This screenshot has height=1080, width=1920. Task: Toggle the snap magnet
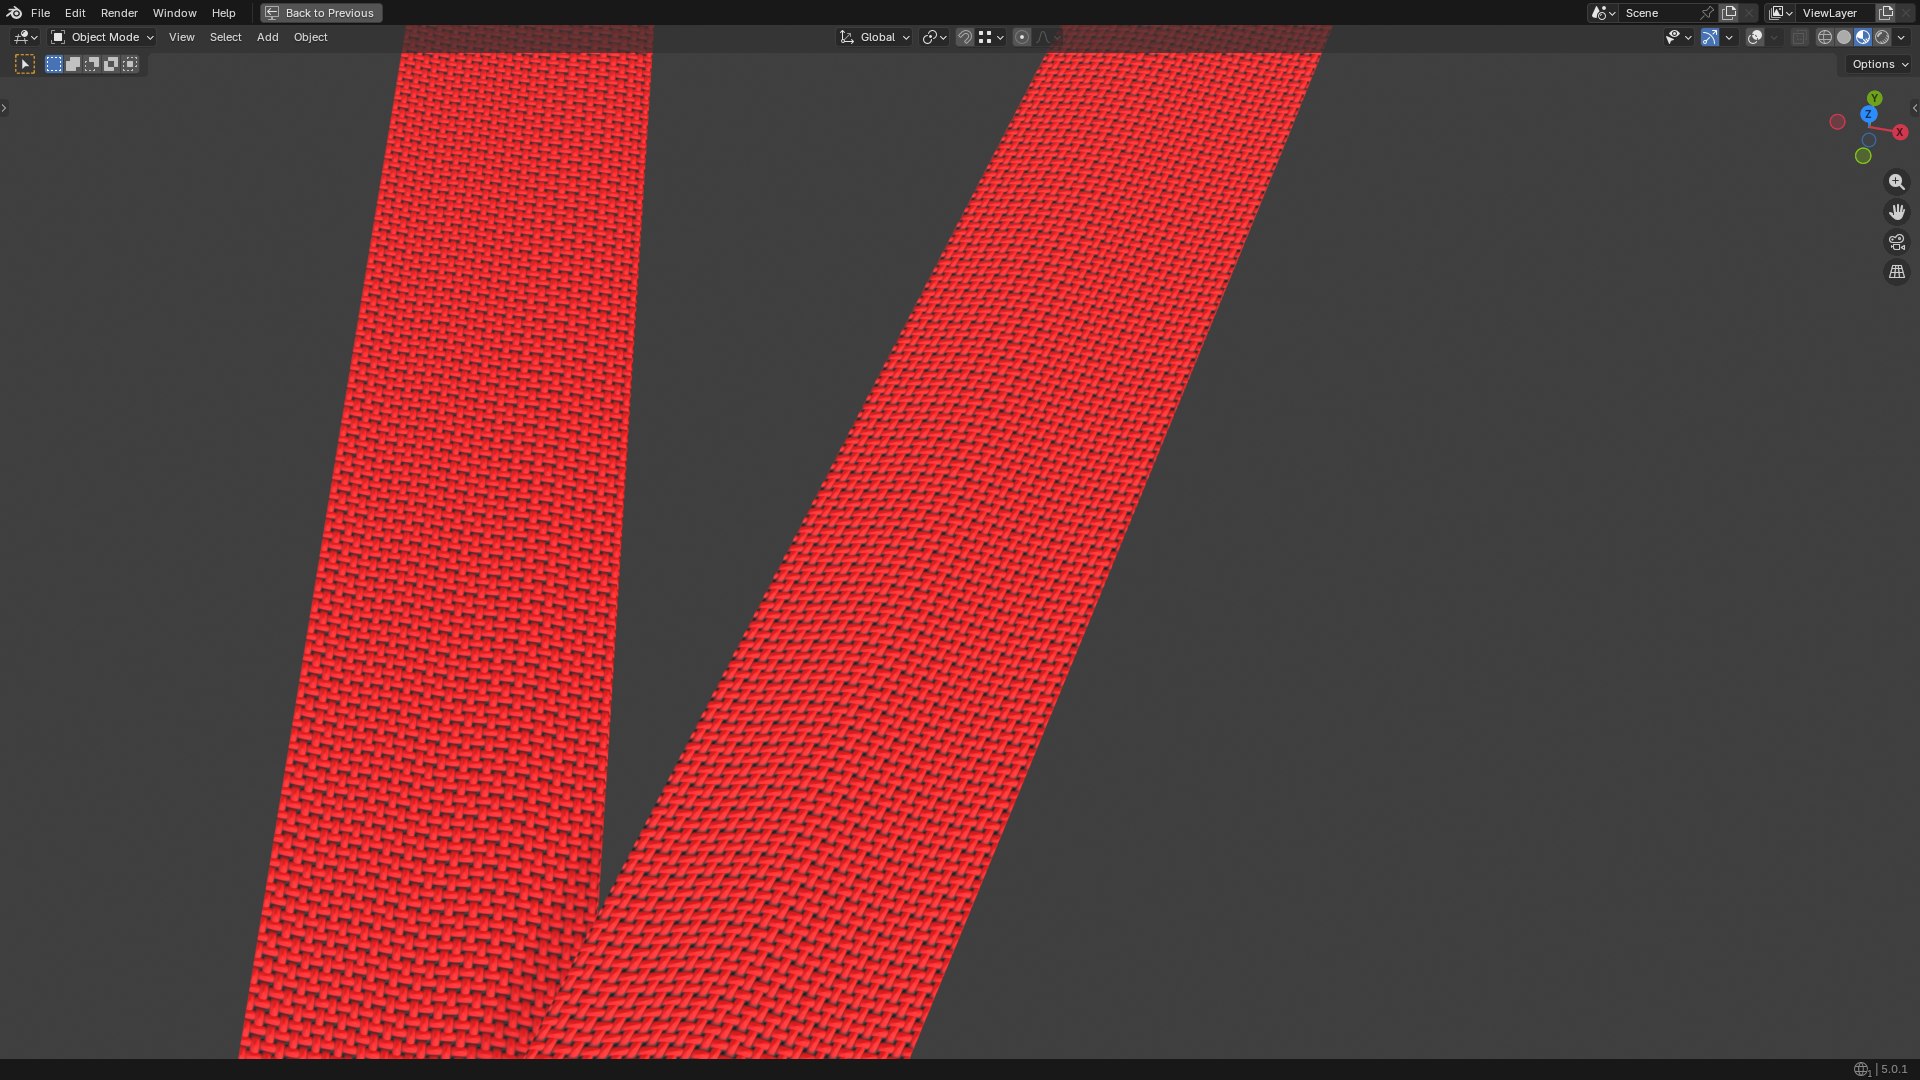[965, 37]
